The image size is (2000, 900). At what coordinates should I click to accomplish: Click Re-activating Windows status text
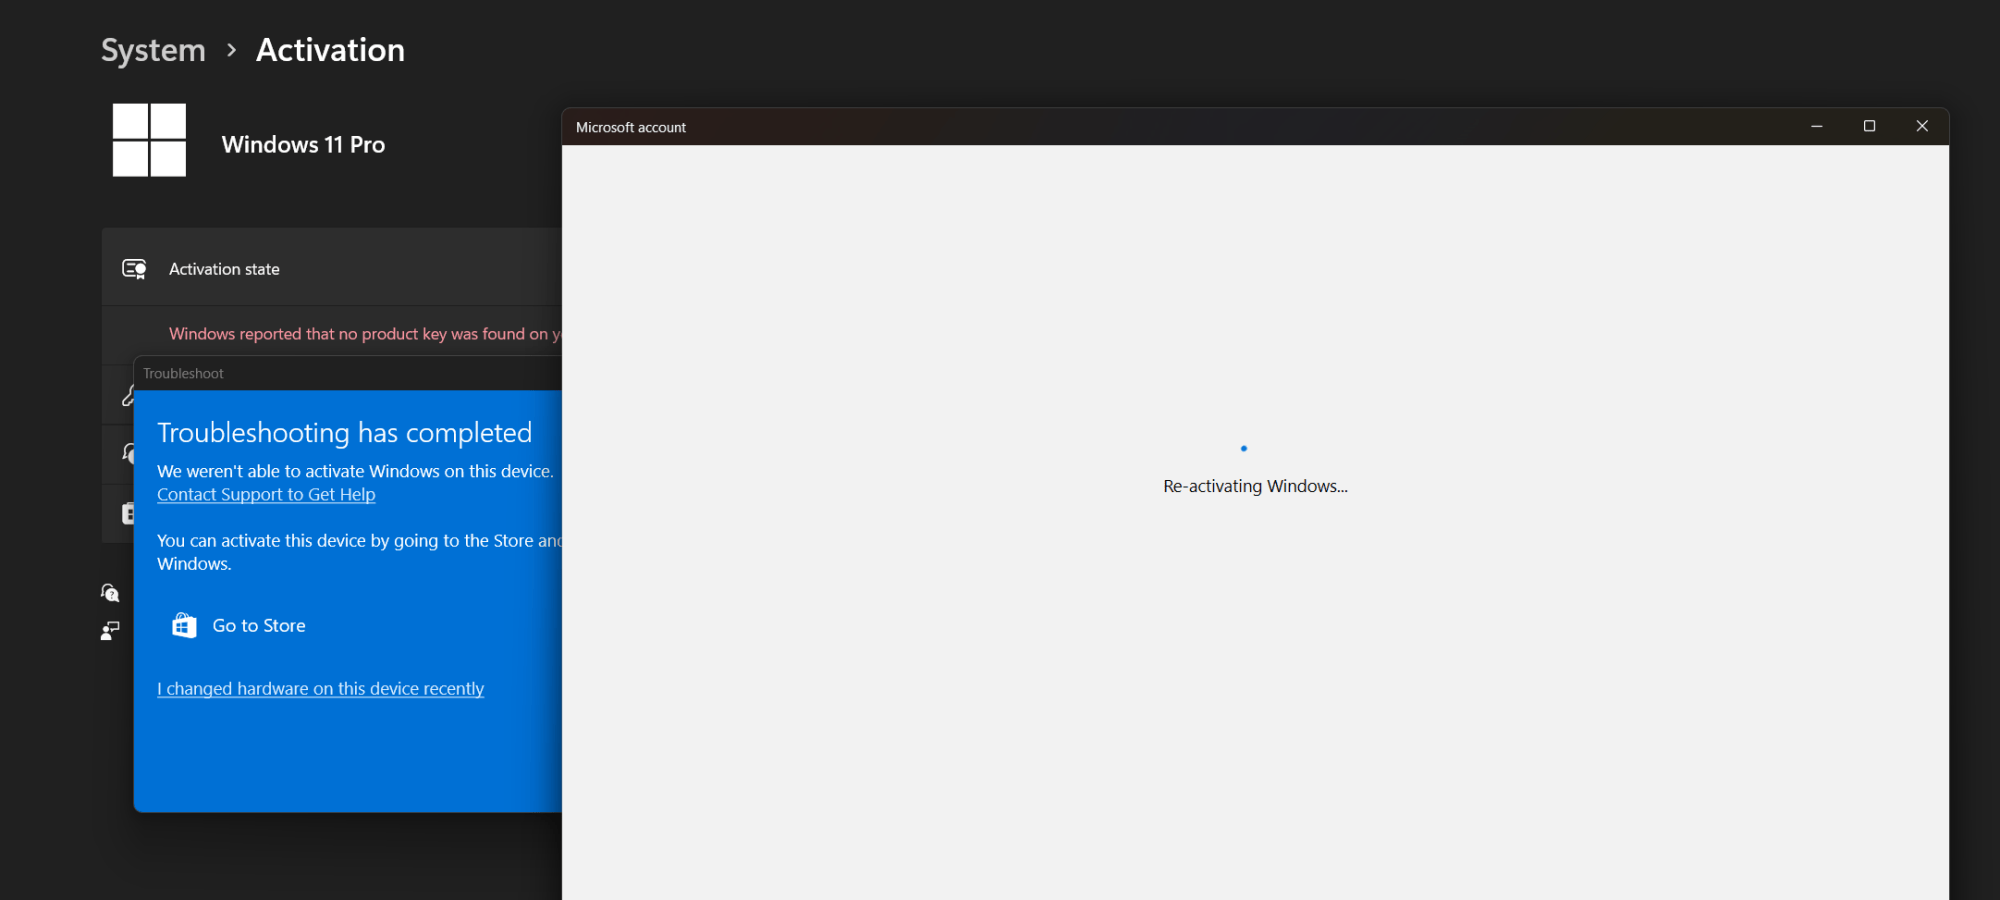point(1255,486)
